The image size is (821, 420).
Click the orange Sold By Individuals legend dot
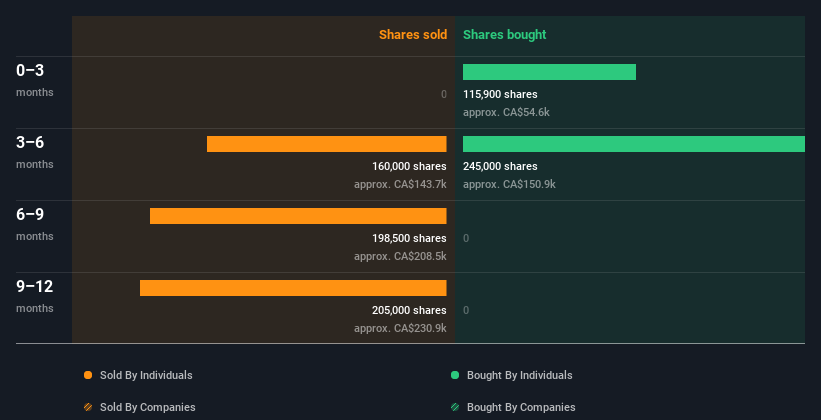point(88,375)
